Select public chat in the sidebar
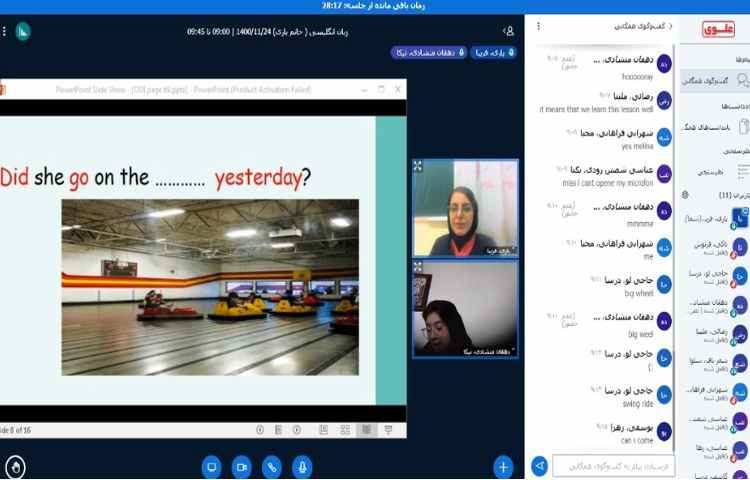The image size is (750, 480). [x=716, y=80]
